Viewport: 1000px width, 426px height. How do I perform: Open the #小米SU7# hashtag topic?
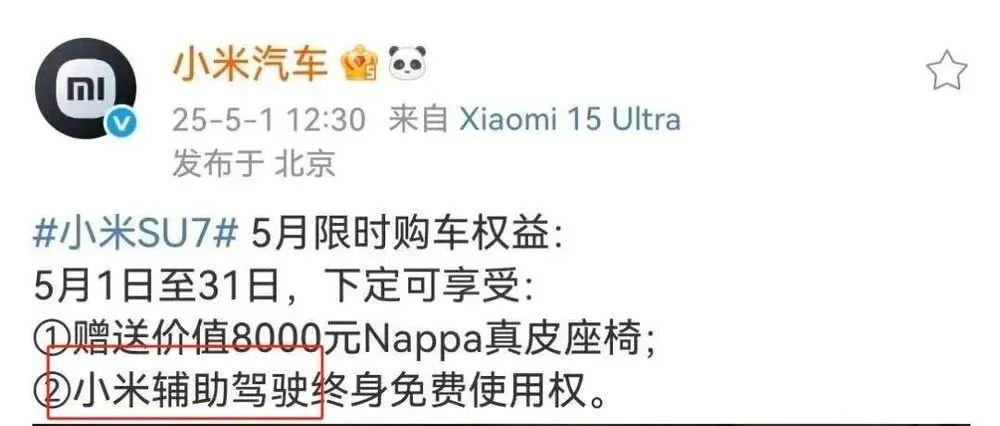[x=135, y=237]
